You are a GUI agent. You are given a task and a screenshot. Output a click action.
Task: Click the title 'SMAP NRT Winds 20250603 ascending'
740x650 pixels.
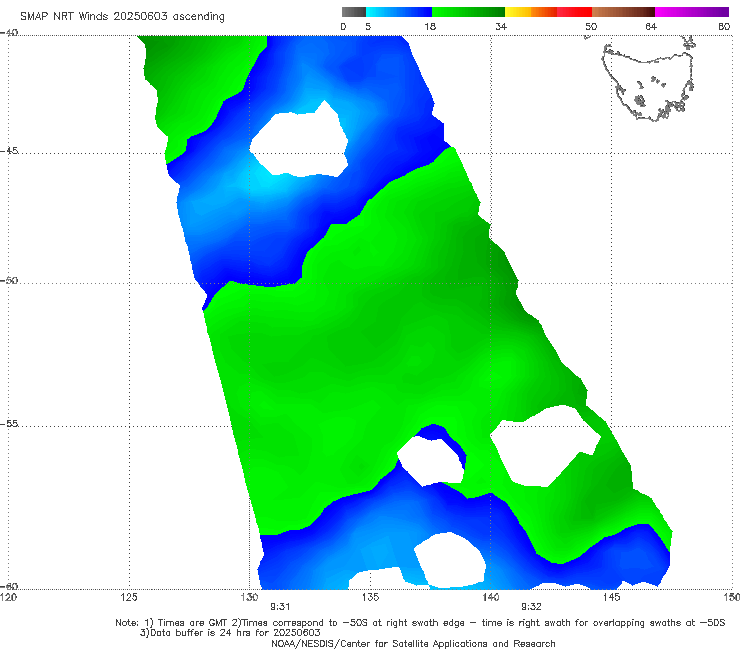[x=122, y=16]
